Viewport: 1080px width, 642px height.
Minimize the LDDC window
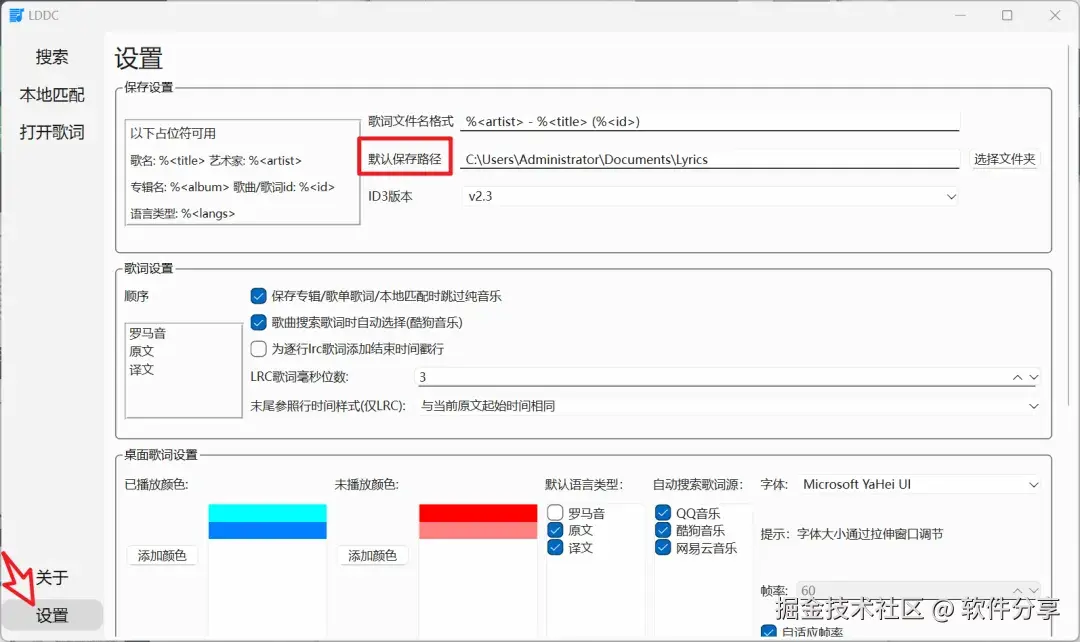(960, 15)
